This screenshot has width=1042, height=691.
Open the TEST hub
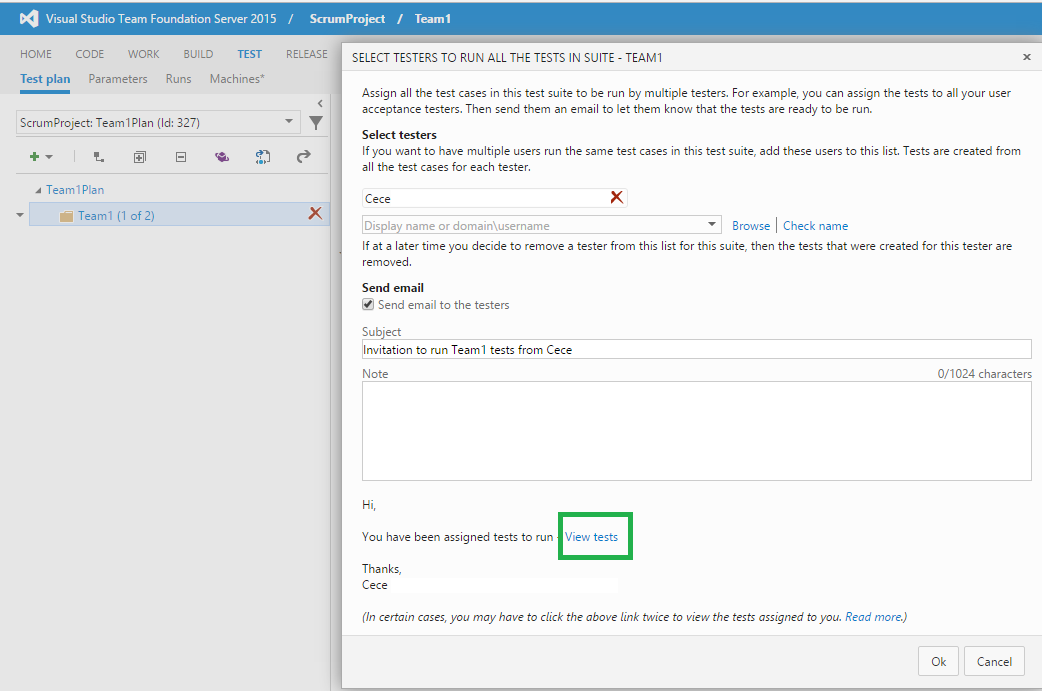coord(250,54)
